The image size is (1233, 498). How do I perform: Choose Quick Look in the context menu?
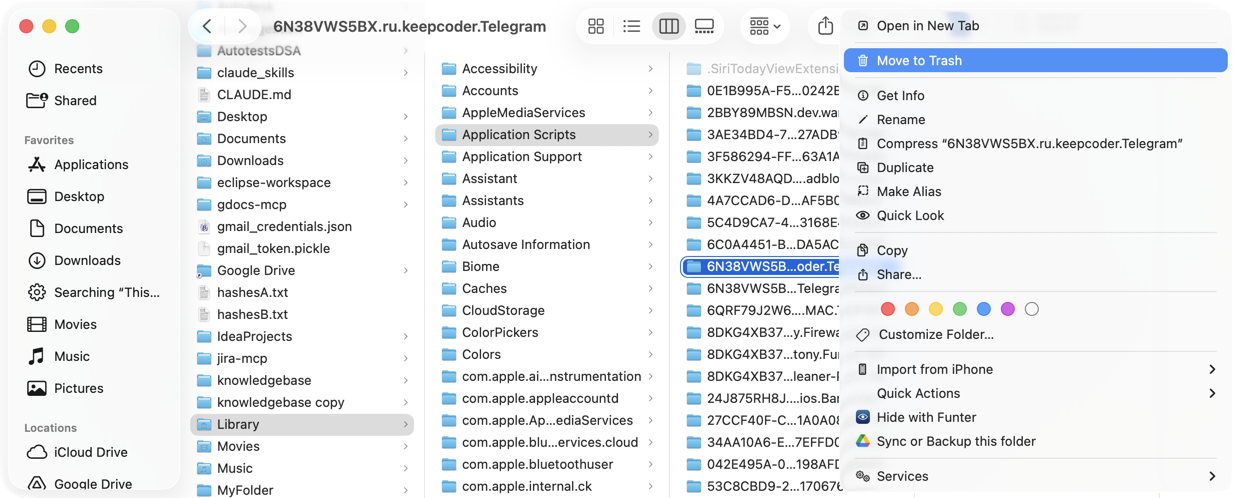pyautogui.click(x=1035, y=216)
